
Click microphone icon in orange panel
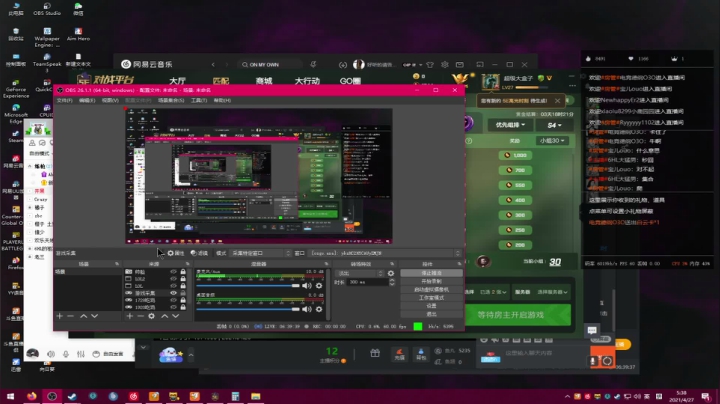(x=593, y=361)
